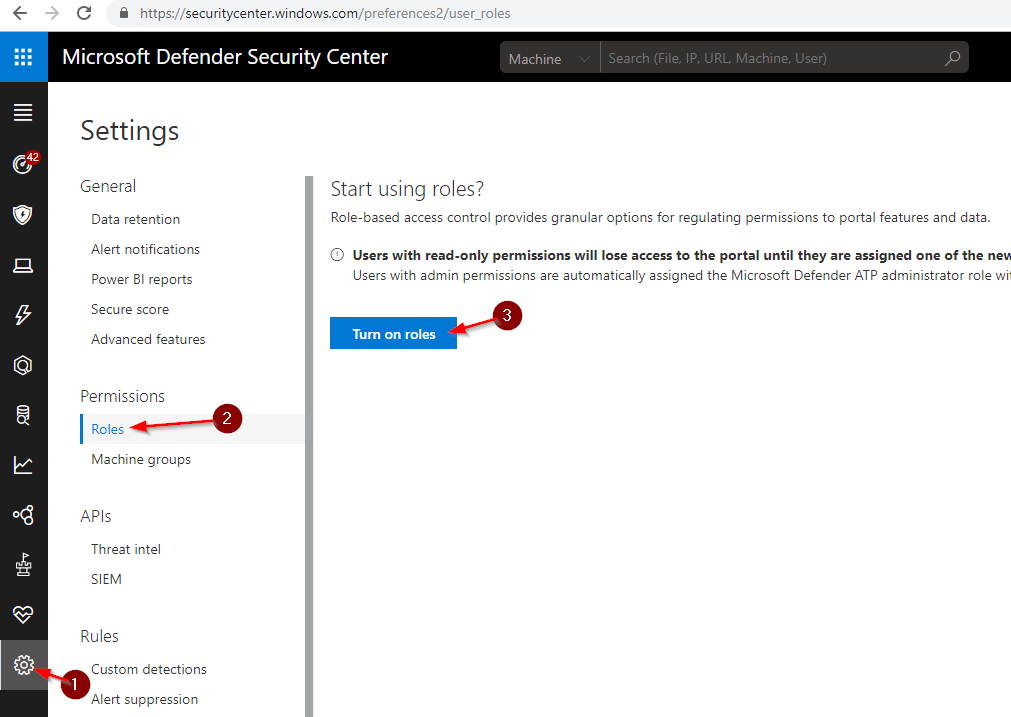1011x717 pixels.
Task: Click the Microsoft Defender Security Center title
Action: coord(225,57)
